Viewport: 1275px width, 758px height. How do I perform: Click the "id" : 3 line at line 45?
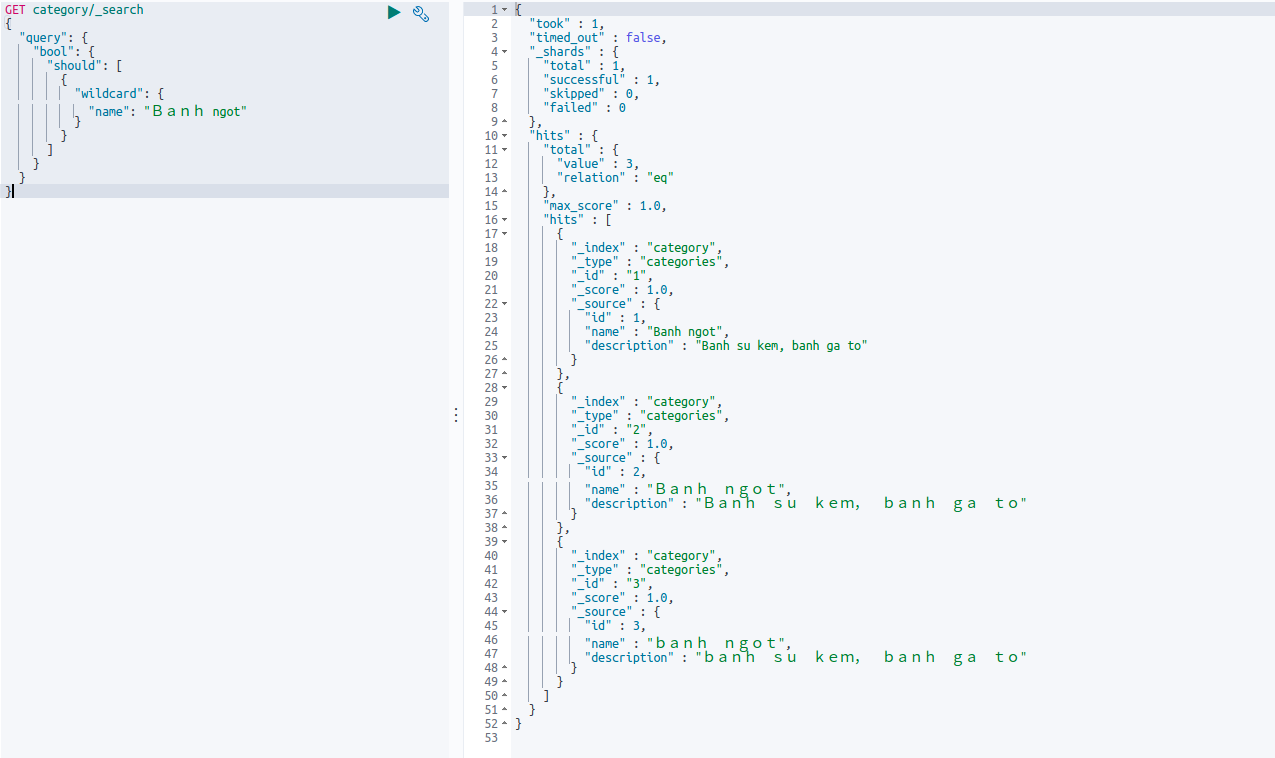click(615, 626)
